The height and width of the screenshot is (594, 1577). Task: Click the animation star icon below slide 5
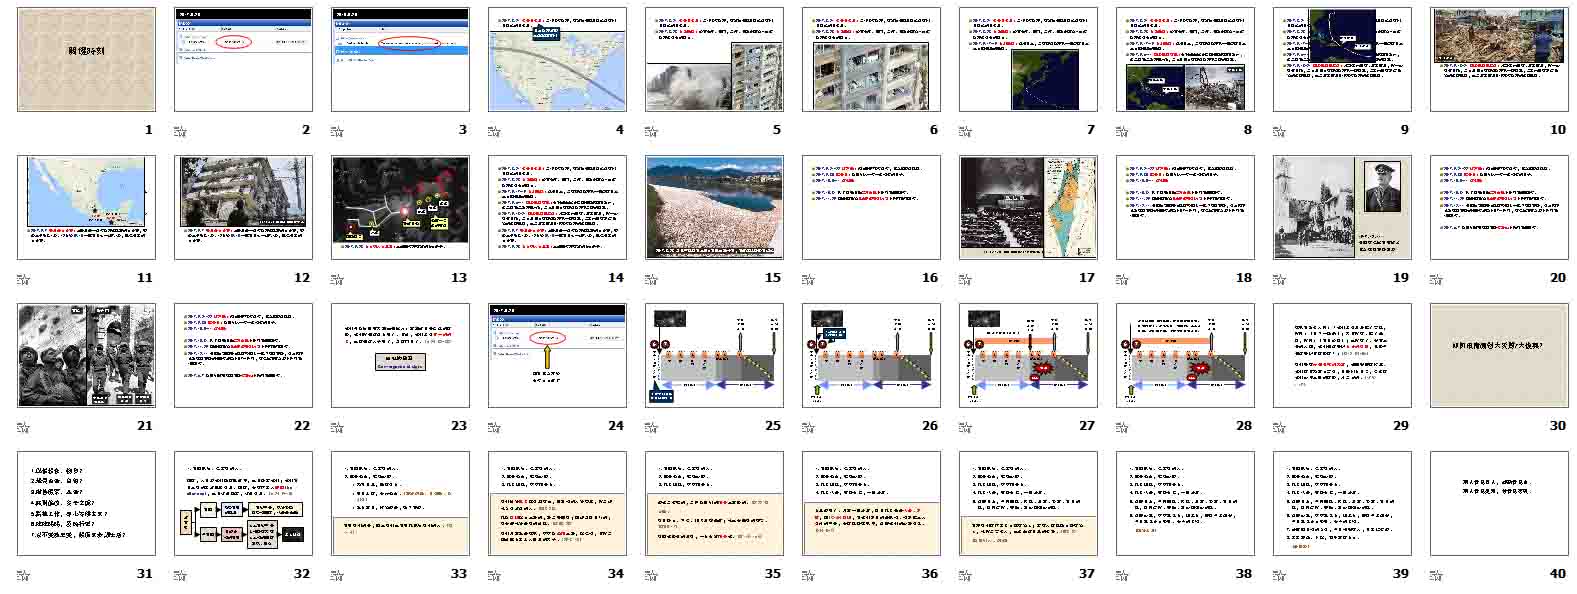coord(651,130)
